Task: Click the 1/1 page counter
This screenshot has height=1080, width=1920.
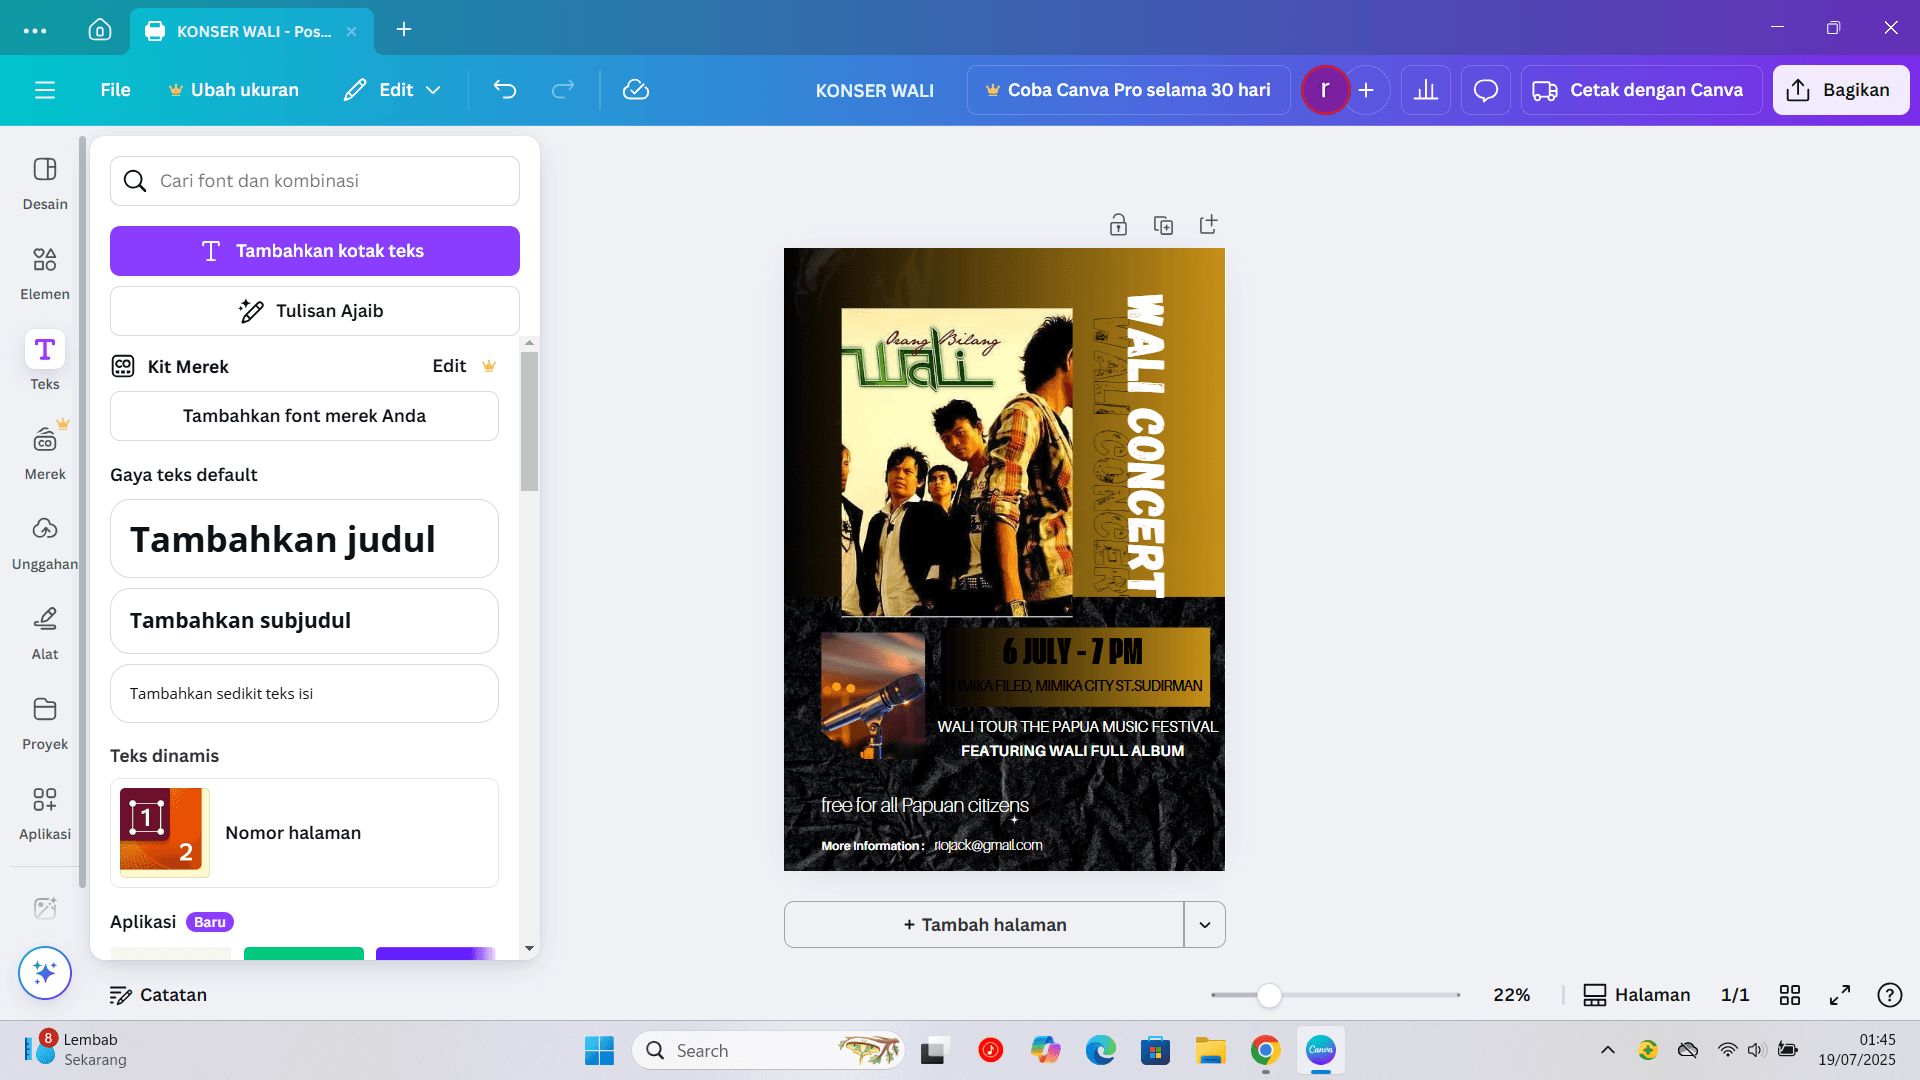Action: click(1735, 995)
